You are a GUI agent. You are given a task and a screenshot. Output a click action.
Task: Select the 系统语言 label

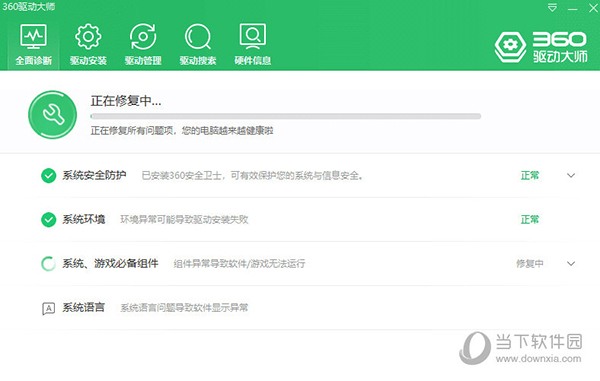pos(83,307)
